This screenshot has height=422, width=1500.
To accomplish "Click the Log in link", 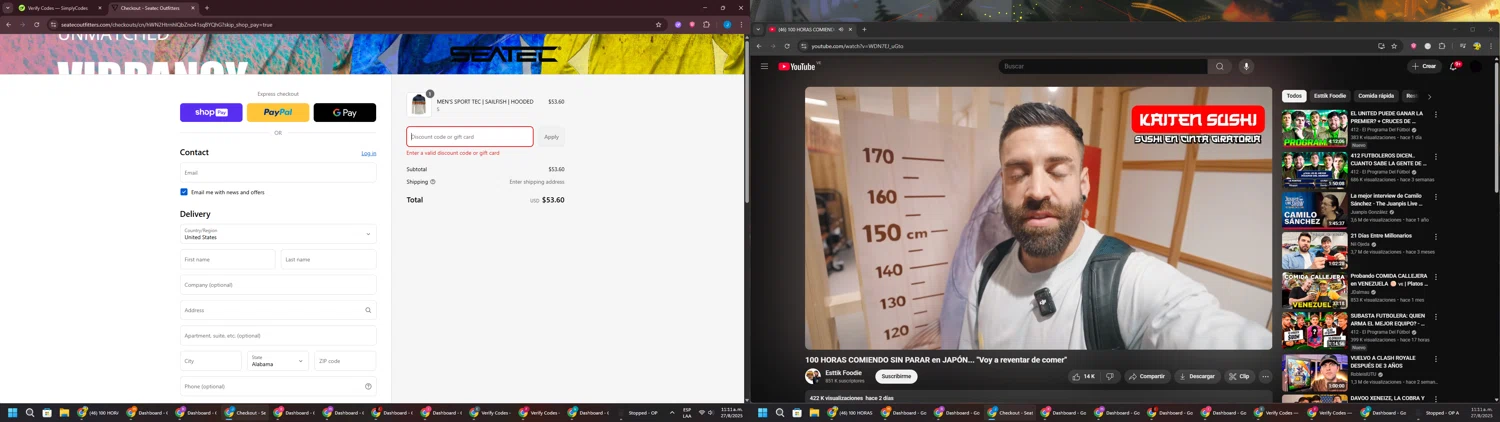I will pyautogui.click(x=368, y=153).
